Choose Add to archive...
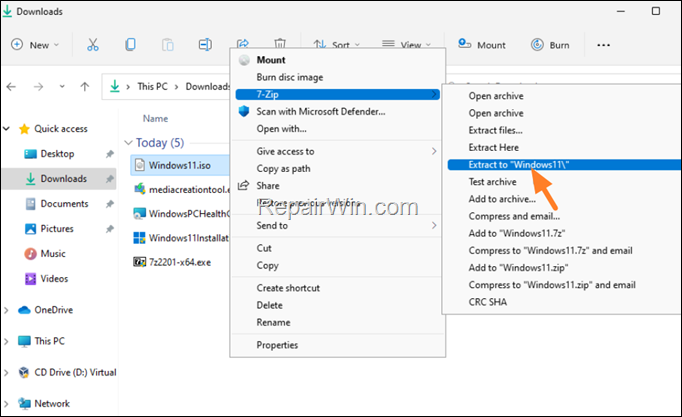The image size is (682, 417). coord(564,199)
